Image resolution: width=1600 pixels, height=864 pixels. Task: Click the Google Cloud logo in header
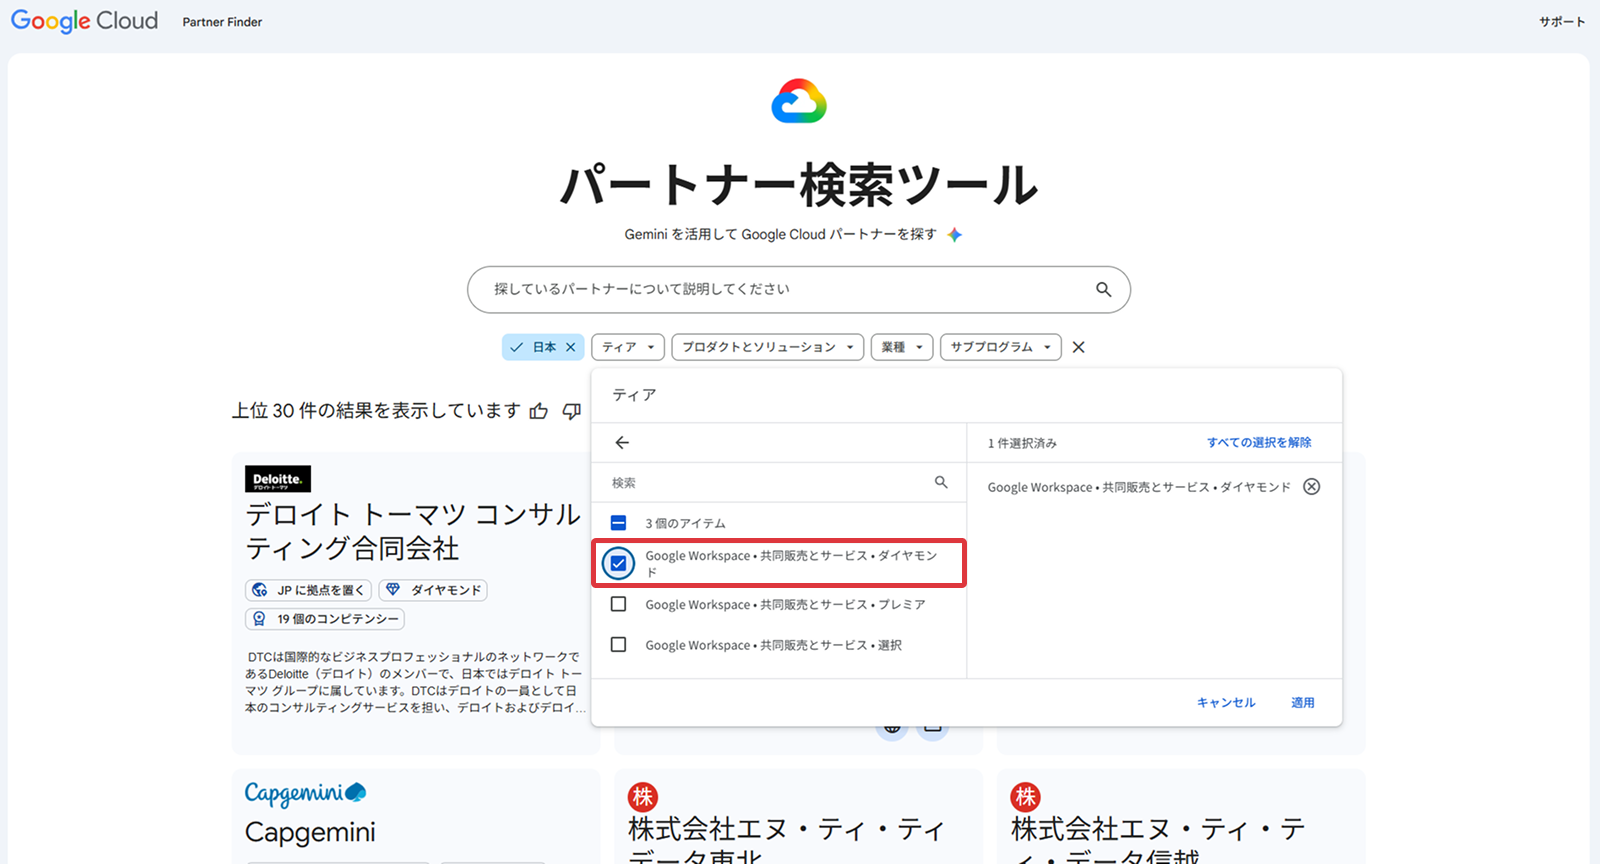click(84, 21)
